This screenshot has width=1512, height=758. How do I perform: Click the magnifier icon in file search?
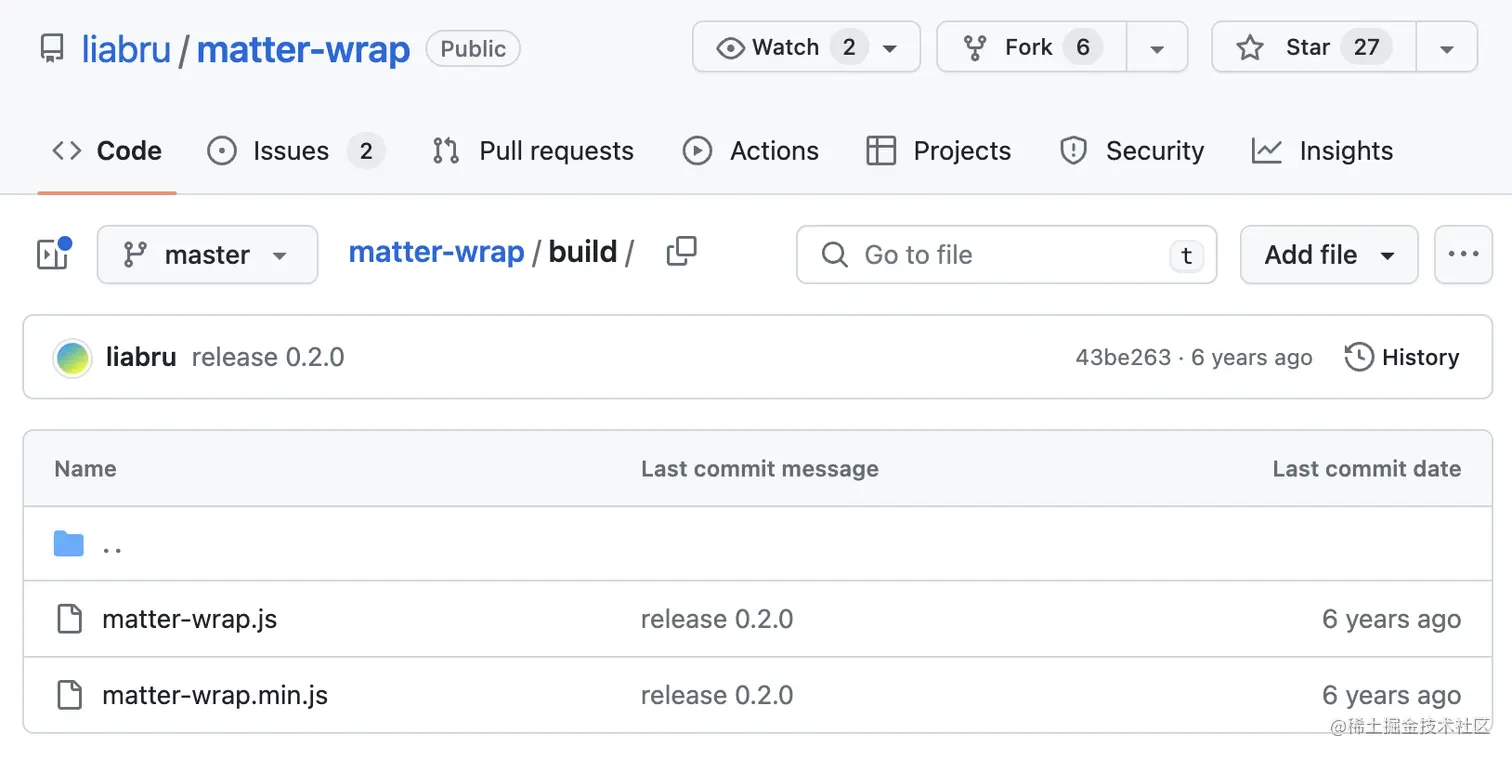click(x=834, y=254)
